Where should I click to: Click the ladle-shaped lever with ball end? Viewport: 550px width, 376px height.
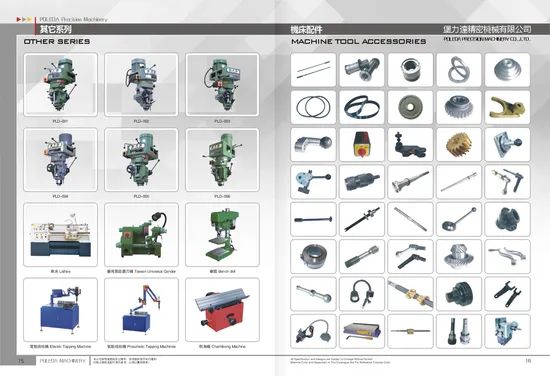pos(459,219)
